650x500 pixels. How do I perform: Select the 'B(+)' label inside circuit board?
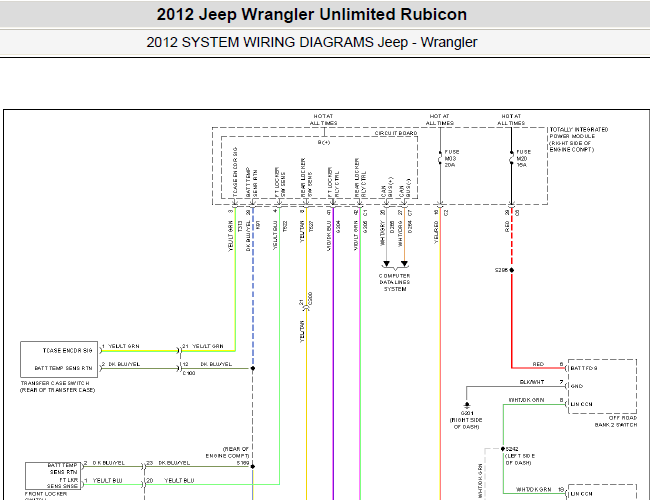click(324, 142)
